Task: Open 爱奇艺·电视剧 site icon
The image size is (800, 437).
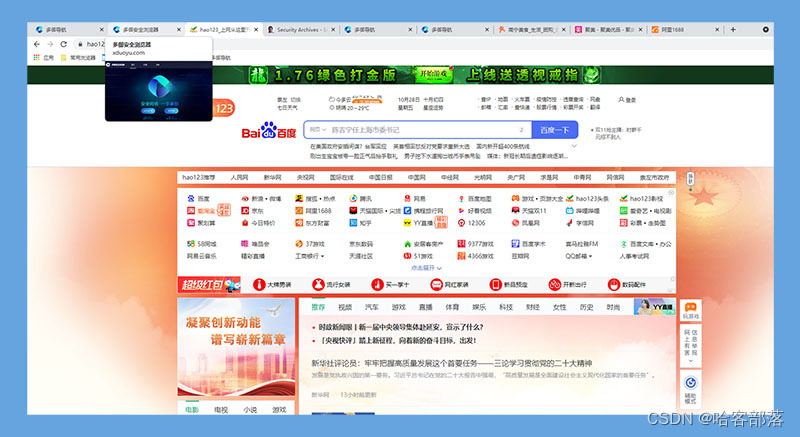Action: (623, 211)
